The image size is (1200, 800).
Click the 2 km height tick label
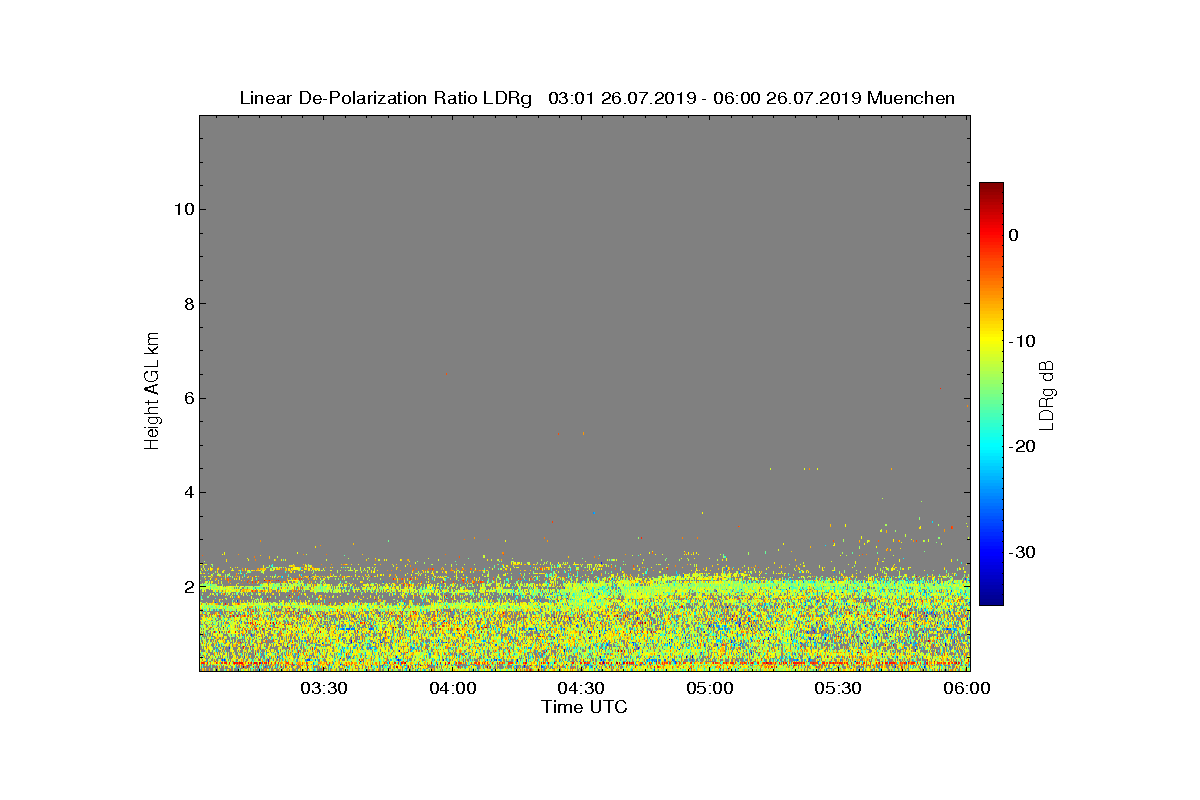click(188, 587)
